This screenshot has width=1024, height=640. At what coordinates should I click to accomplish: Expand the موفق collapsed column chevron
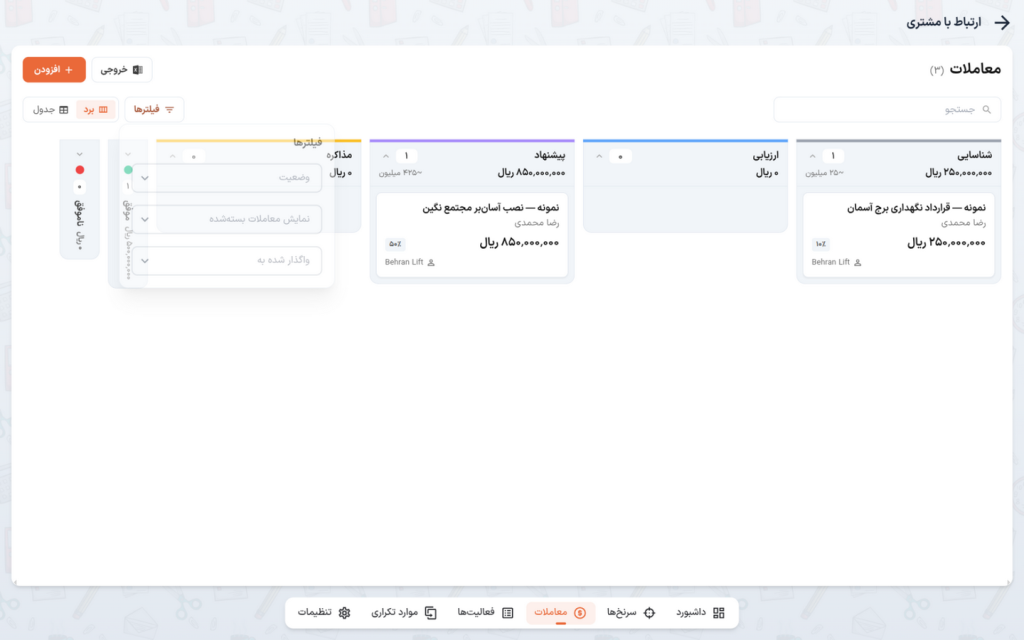point(128,154)
